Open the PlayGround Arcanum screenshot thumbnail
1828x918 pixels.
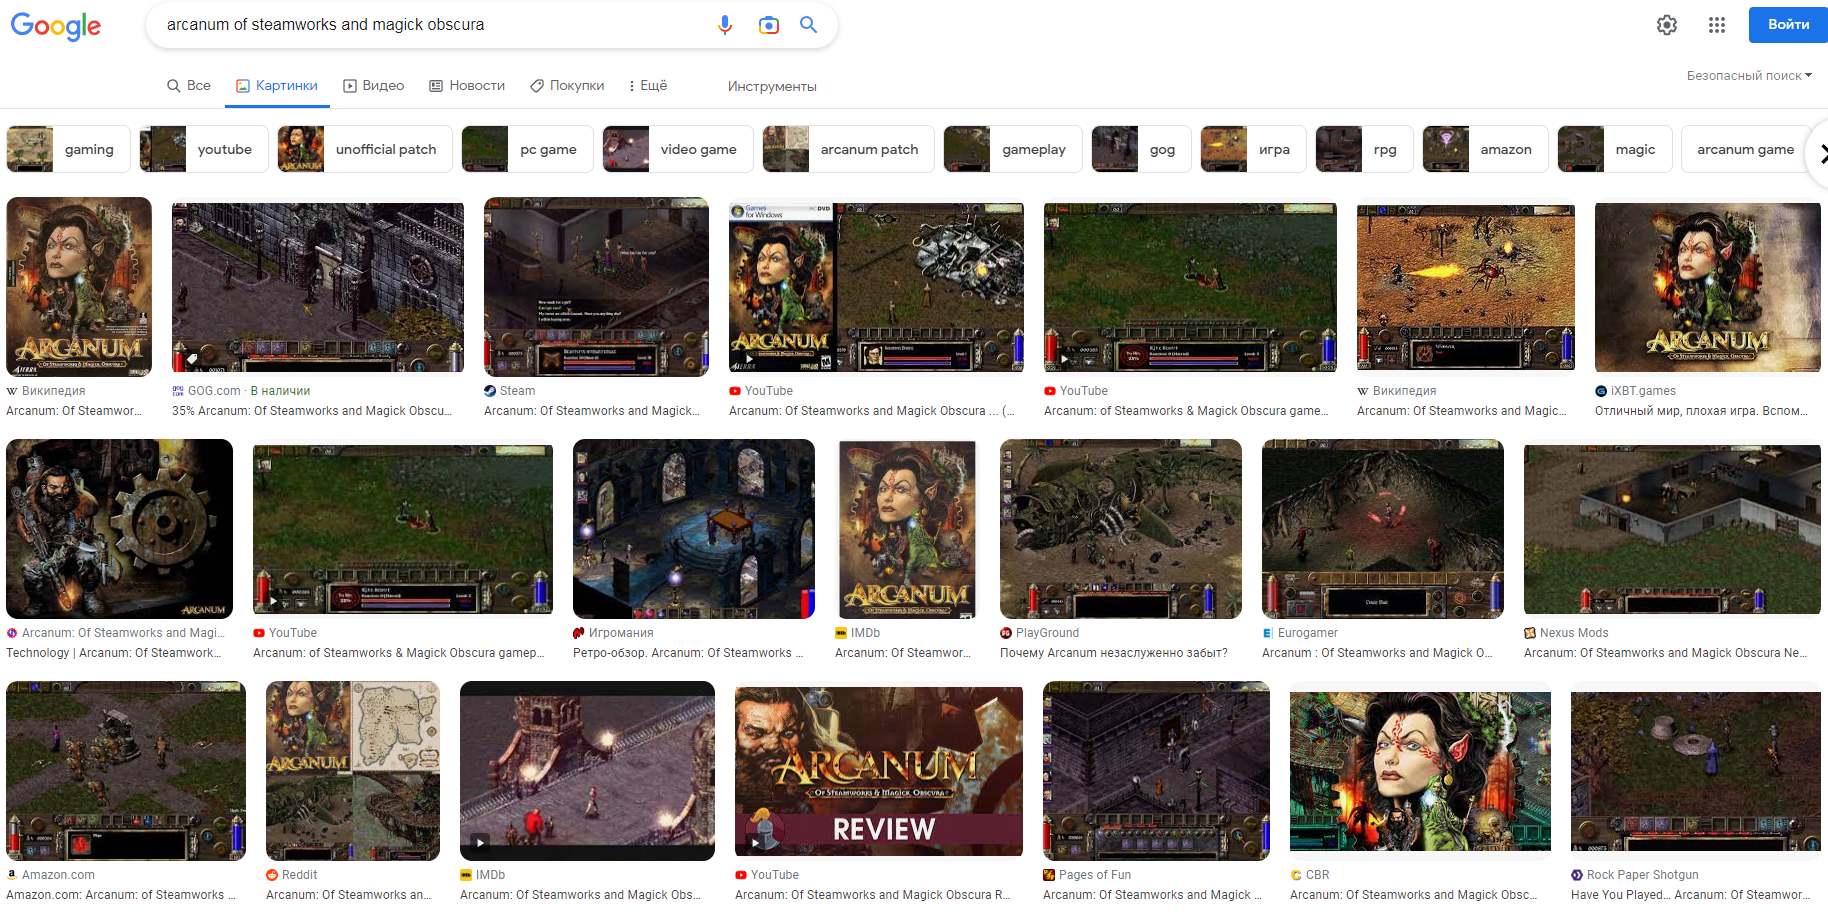pos(1121,529)
